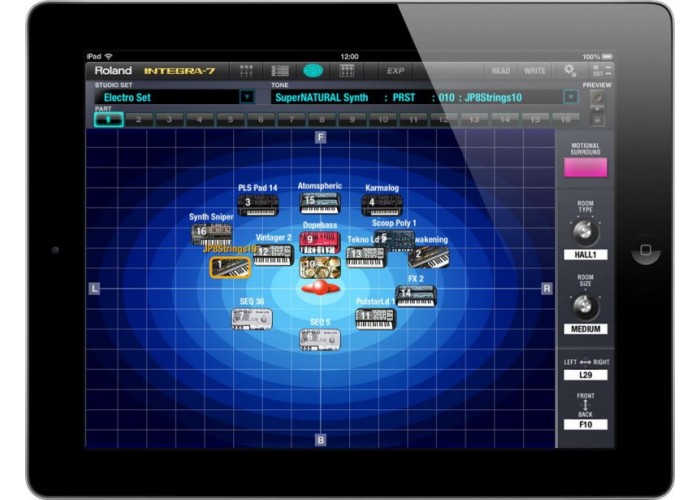
Task: Open the Studio Set dropdown arrow
Action: pyautogui.click(x=247, y=97)
